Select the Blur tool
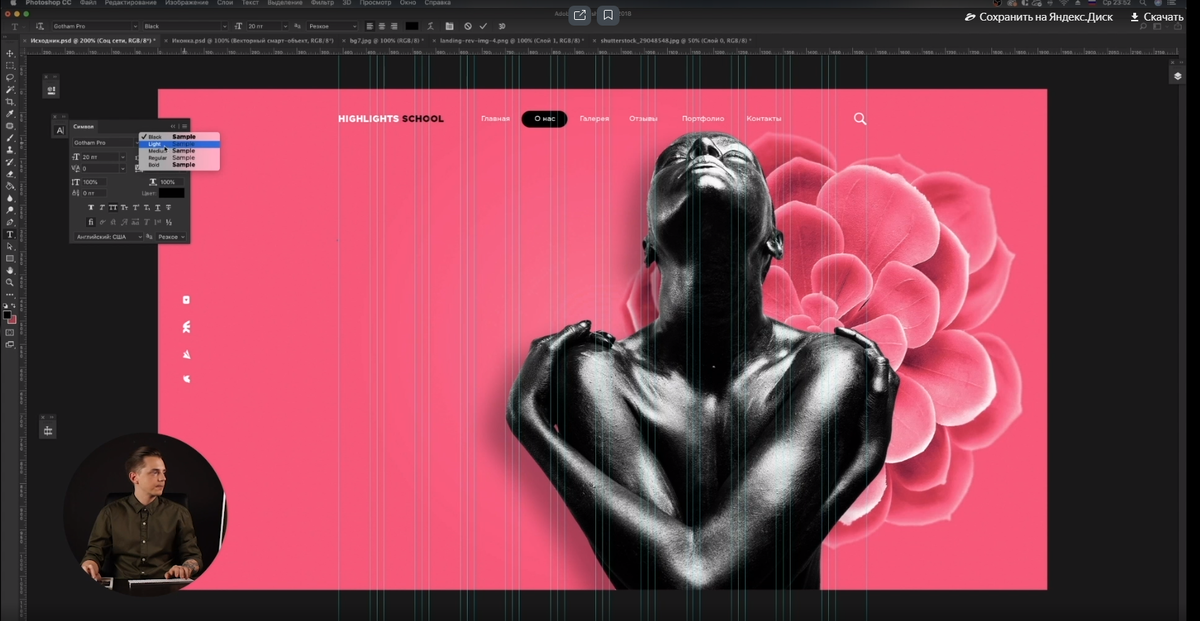Viewport: 1200px width, 621px height. (10, 198)
